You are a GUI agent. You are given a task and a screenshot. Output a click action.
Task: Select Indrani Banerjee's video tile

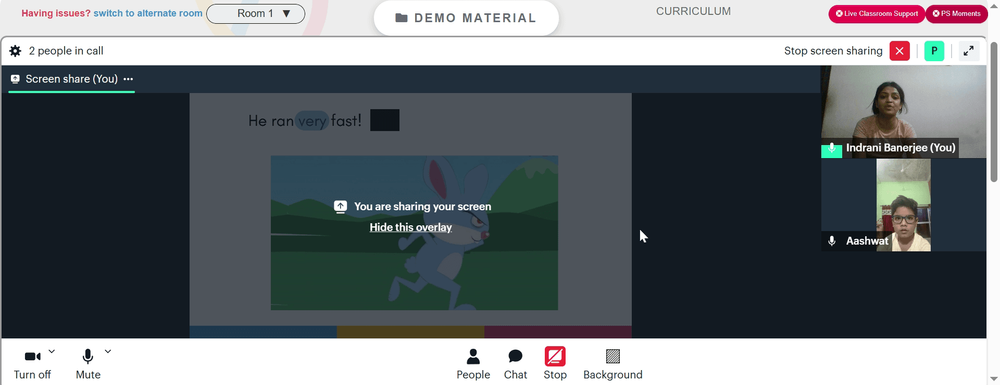tap(903, 112)
